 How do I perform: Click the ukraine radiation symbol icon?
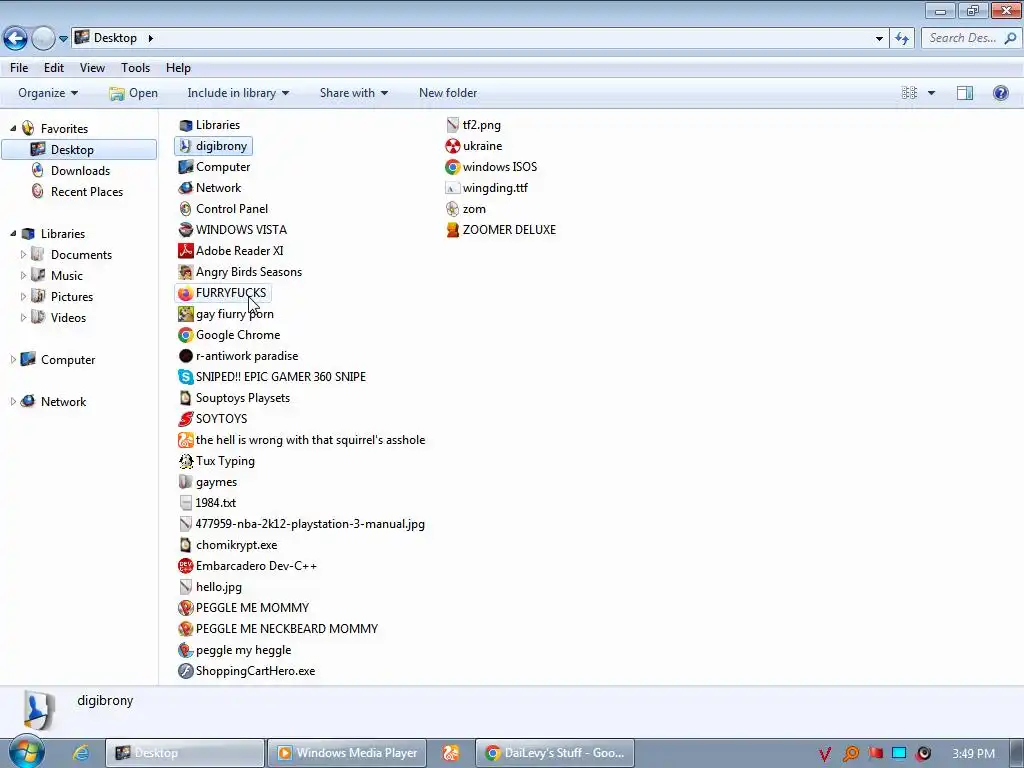coord(453,146)
